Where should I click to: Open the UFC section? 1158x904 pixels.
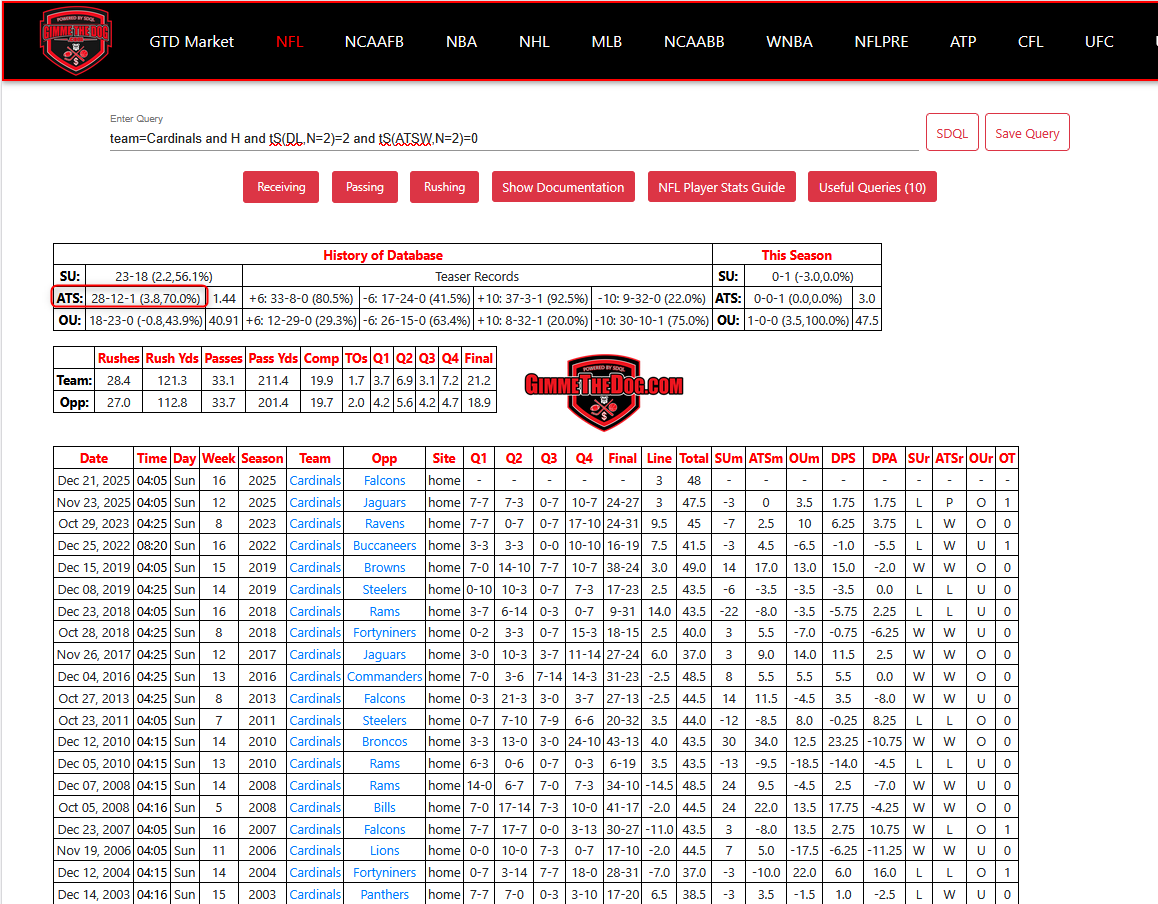(x=1099, y=41)
